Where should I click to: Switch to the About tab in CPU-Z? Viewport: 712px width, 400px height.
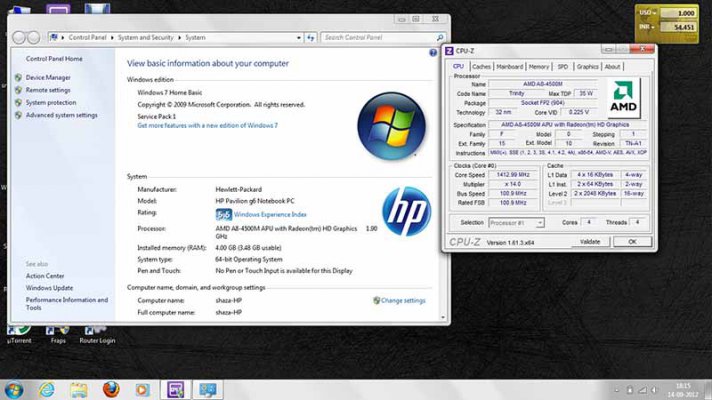pyautogui.click(x=612, y=67)
